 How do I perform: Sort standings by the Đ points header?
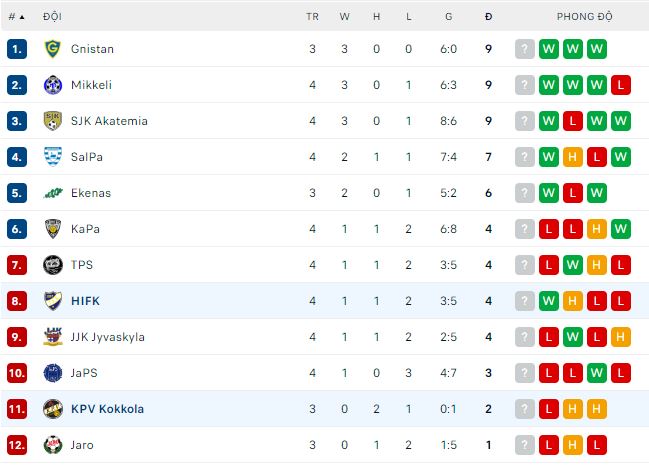click(488, 17)
